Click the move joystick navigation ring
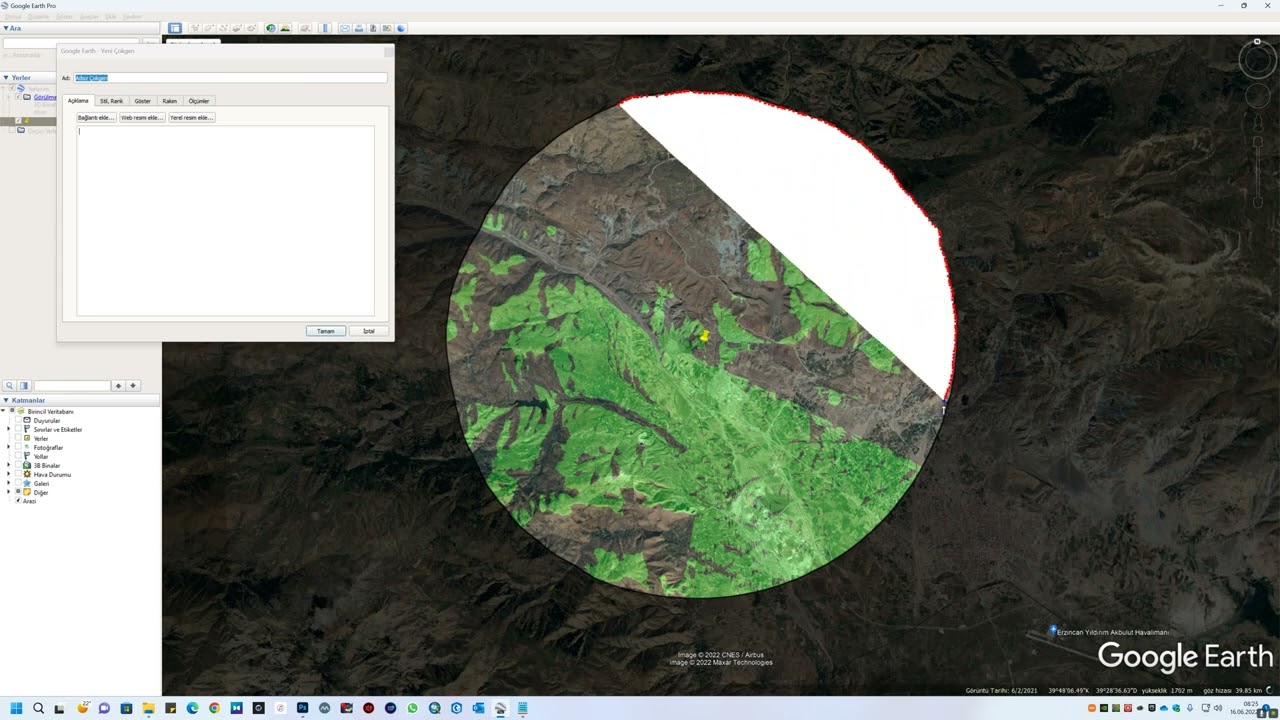The image size is (1280, 720). click(x=1258, y=97)
